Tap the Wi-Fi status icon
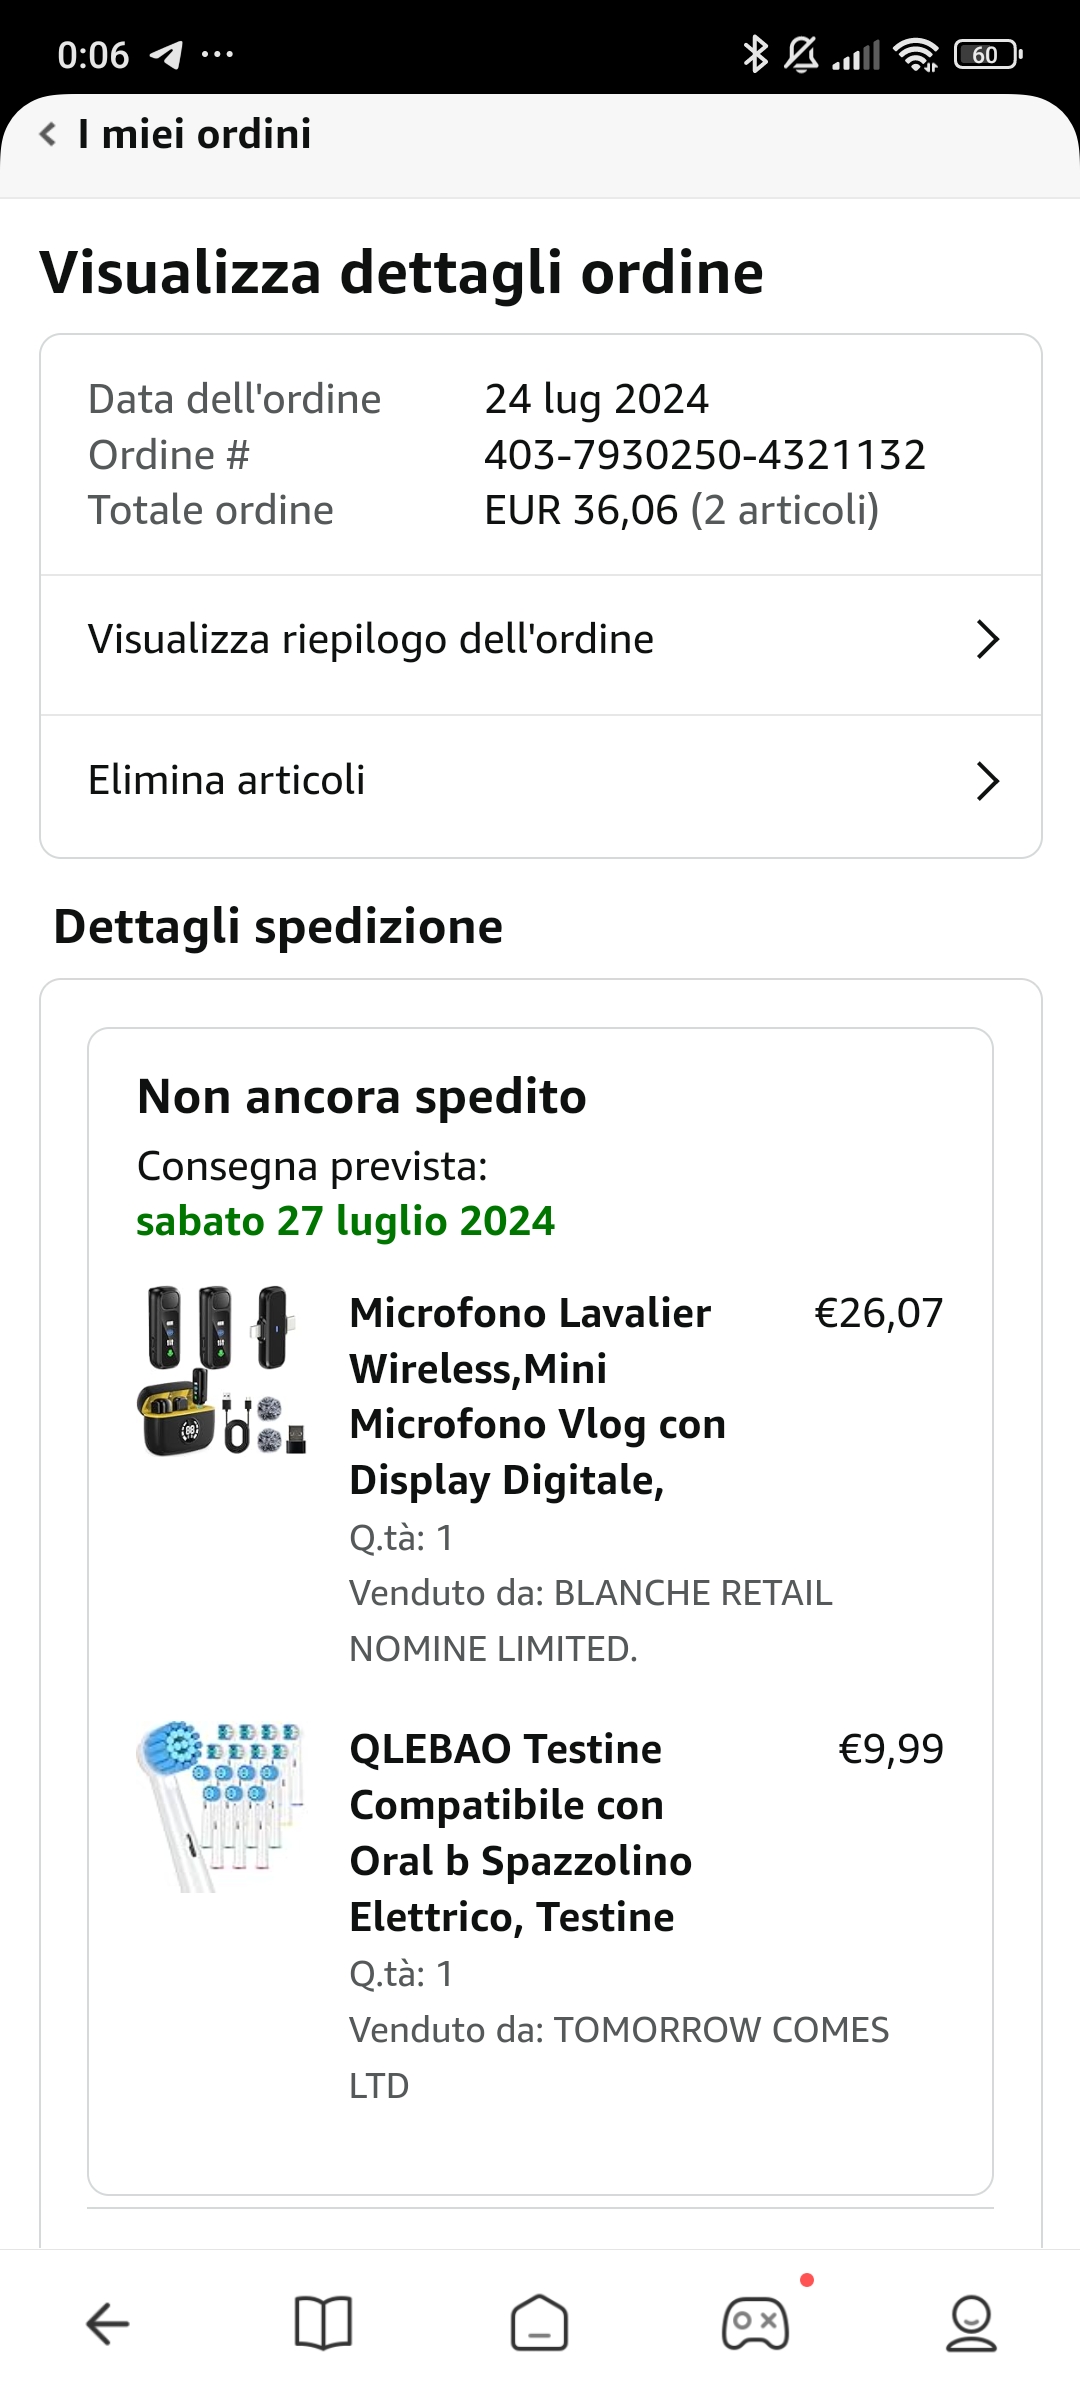Image resolution: width=1080 pixels, height=2400 pixels. [916, 54]
